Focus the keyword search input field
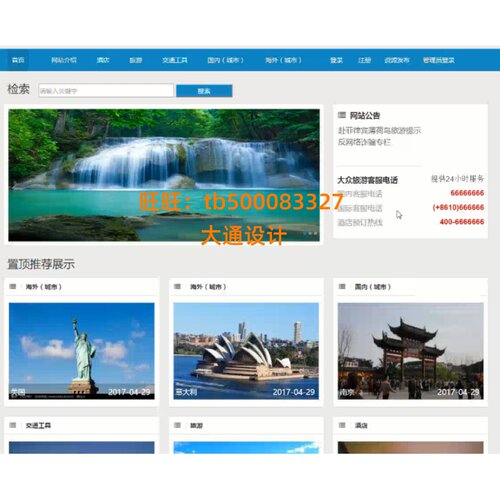The width and height of the screenshot is (500, 500). pyautogui.click(x=106, y=91)
